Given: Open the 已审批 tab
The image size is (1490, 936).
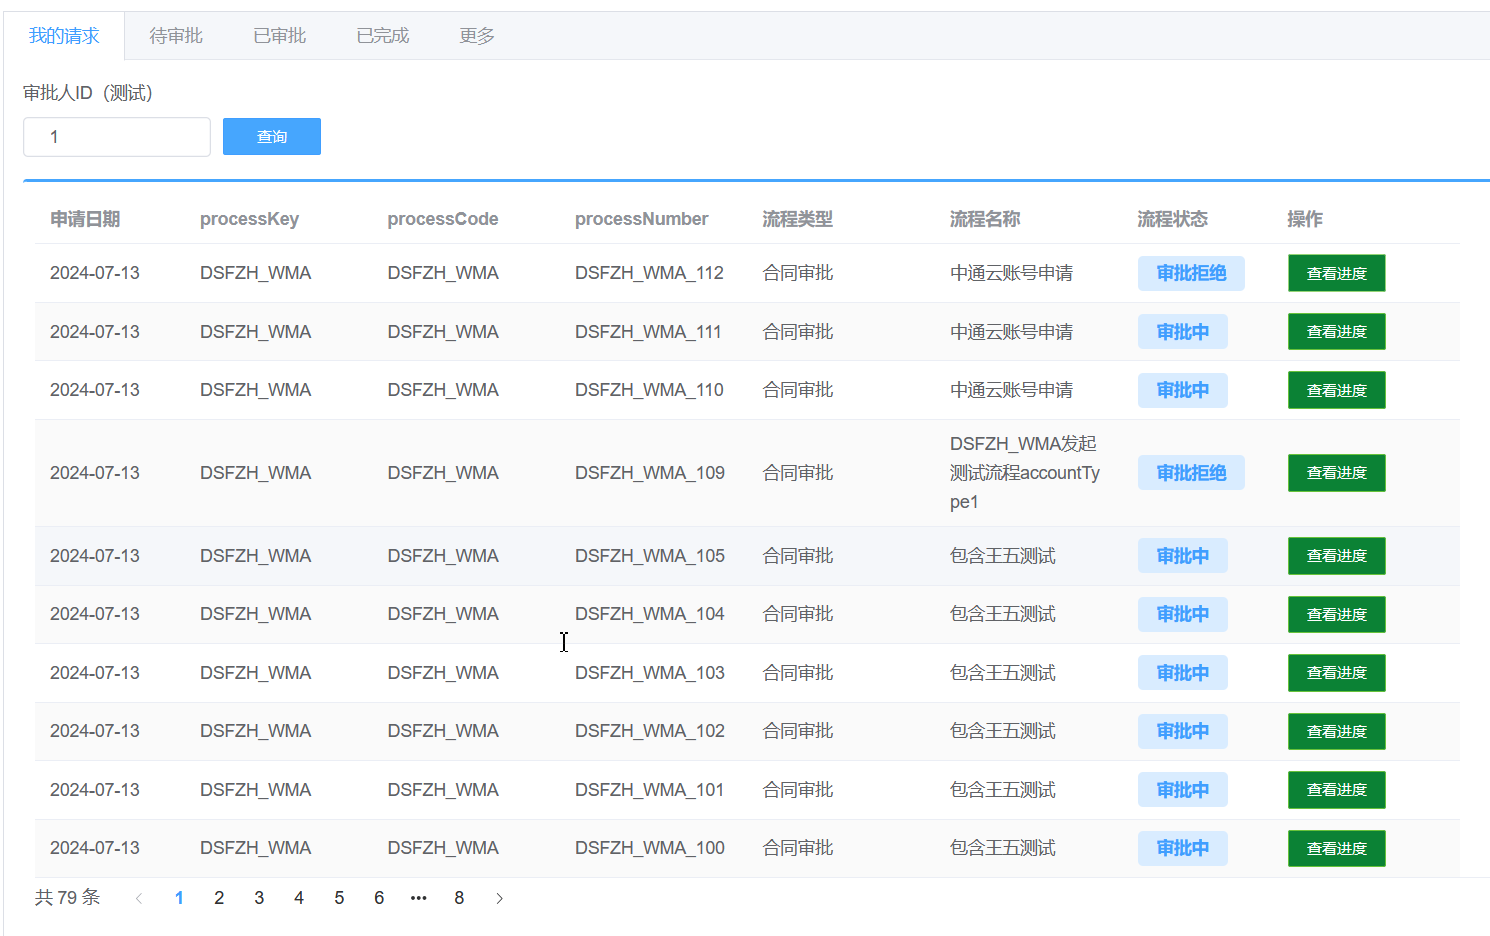Looking at the screenshot, I should click(279, 36).
